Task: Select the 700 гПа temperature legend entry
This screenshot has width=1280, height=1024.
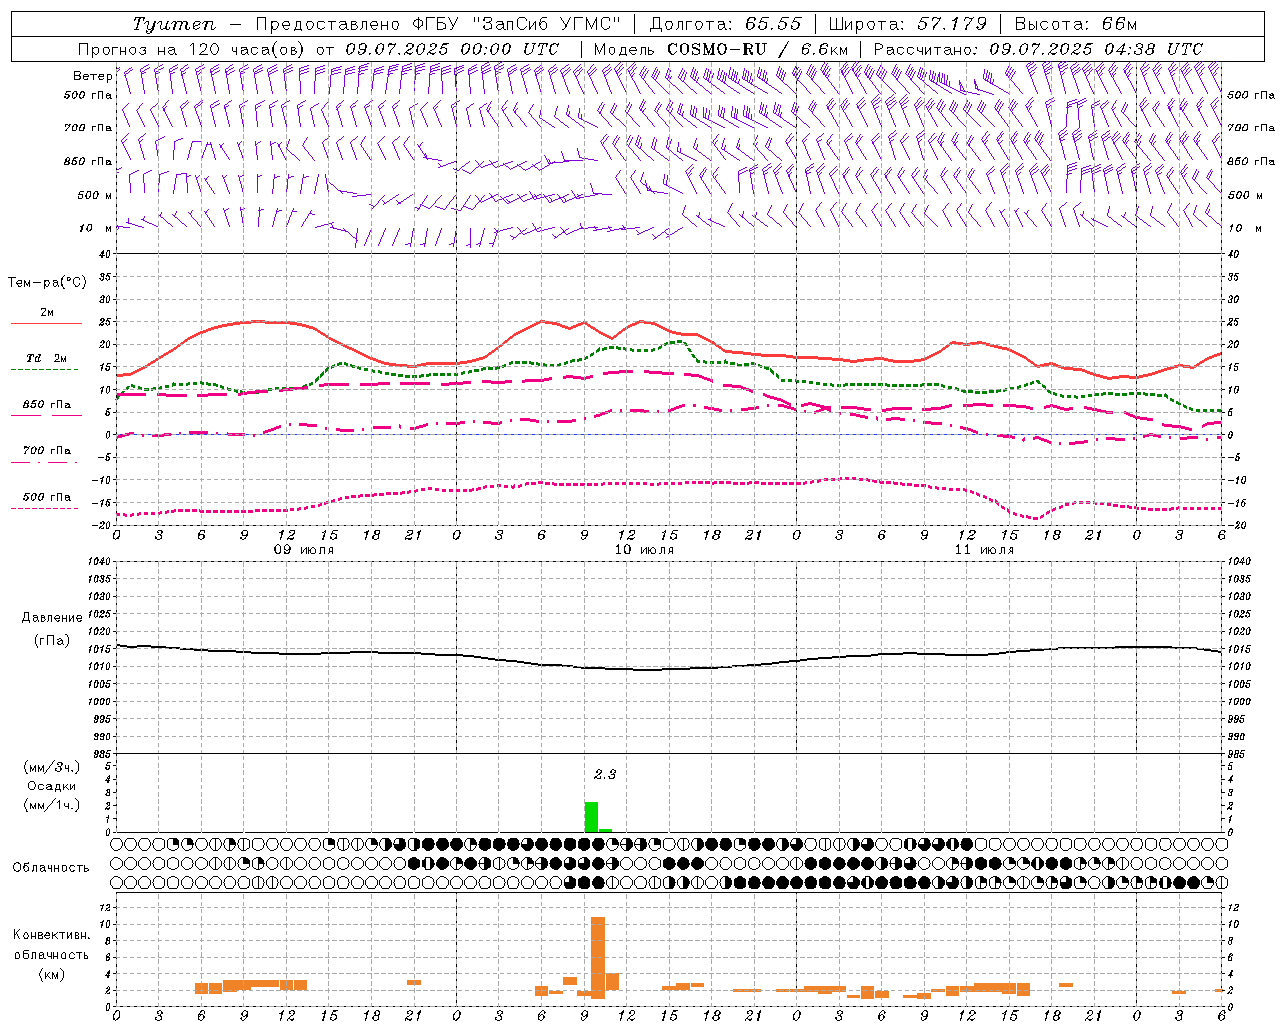Action: (x=46, y=452)
